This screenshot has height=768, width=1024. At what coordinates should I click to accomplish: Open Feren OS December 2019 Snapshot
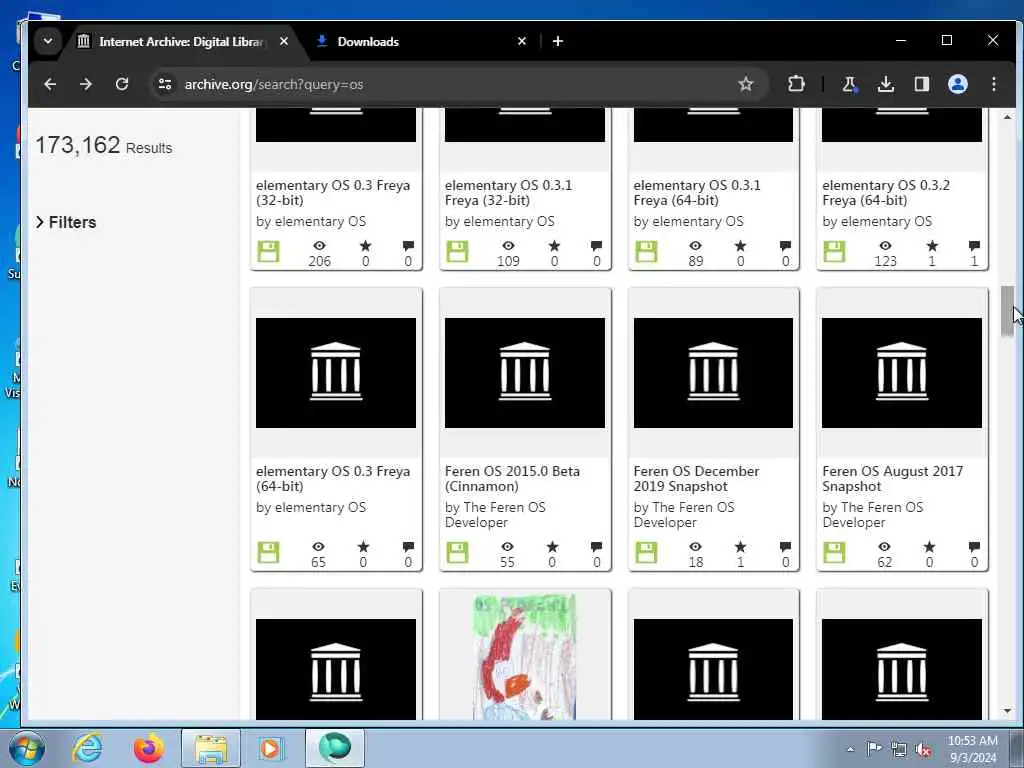(696, 479)
